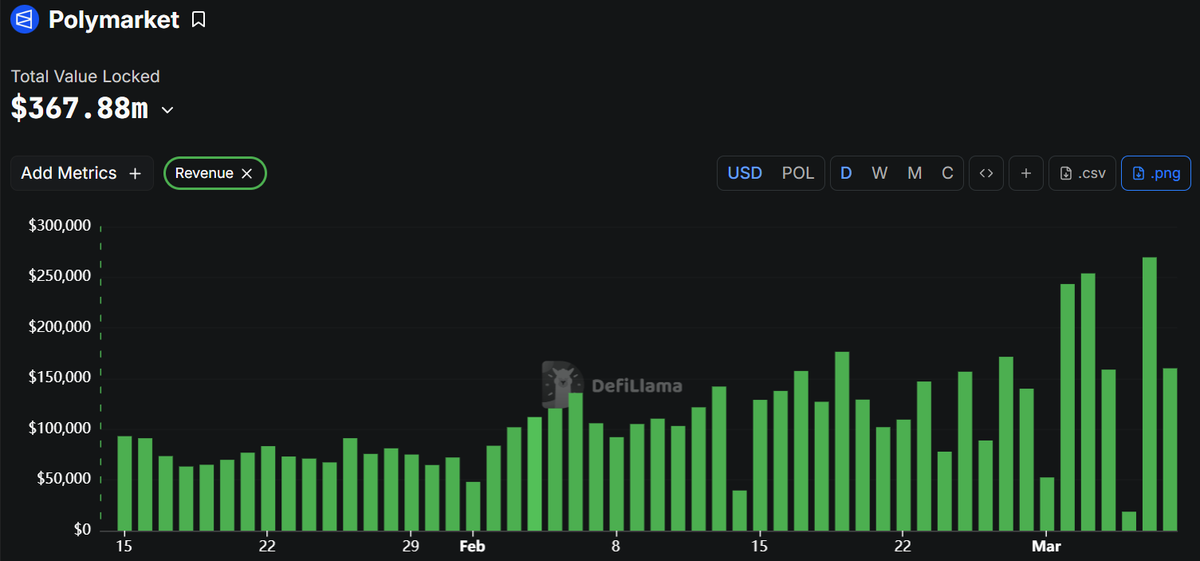Image resolution: width=1200 pixels, height=561 pixels.
Task: Select the daily D interval
Action: [846, 173]
